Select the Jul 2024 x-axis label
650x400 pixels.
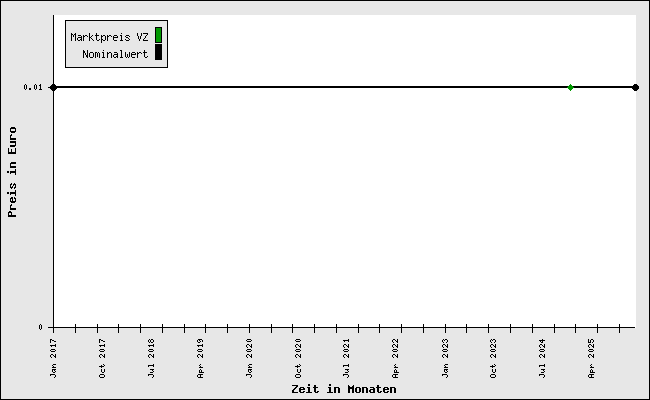coord(543,358)
